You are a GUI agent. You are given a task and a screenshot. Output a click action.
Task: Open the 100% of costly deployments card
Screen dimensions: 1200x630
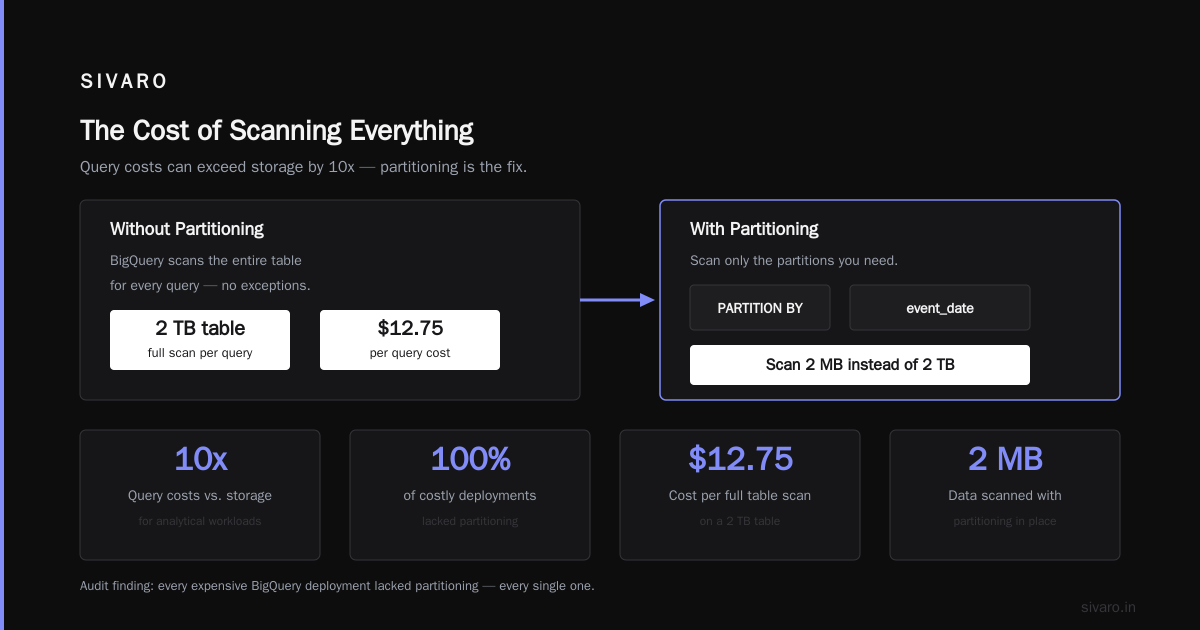(x=470, y=495)
